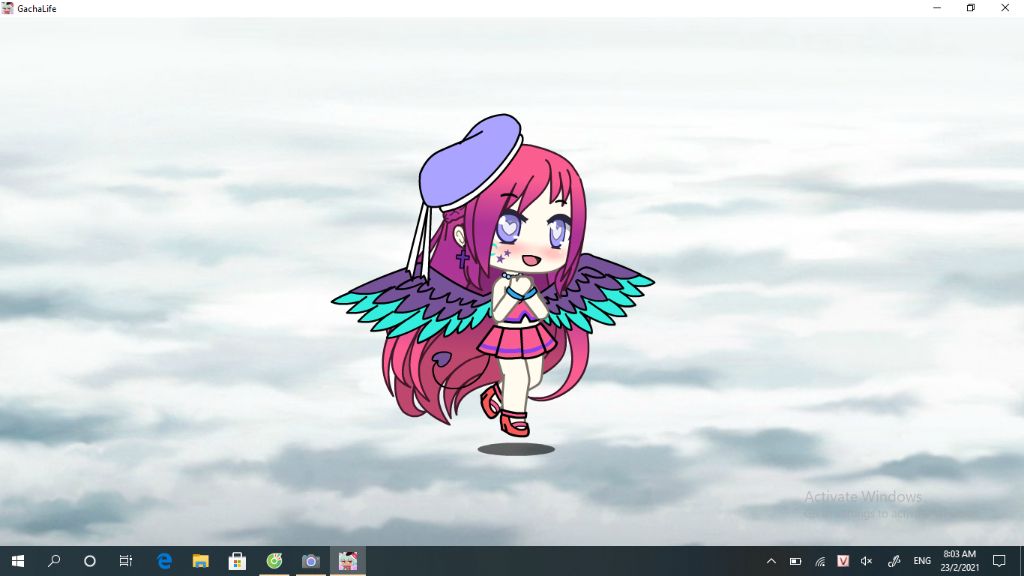1024x576 pixels.
Task: Unmute sound via the speaker tray icon
Action: coord(867,561)
